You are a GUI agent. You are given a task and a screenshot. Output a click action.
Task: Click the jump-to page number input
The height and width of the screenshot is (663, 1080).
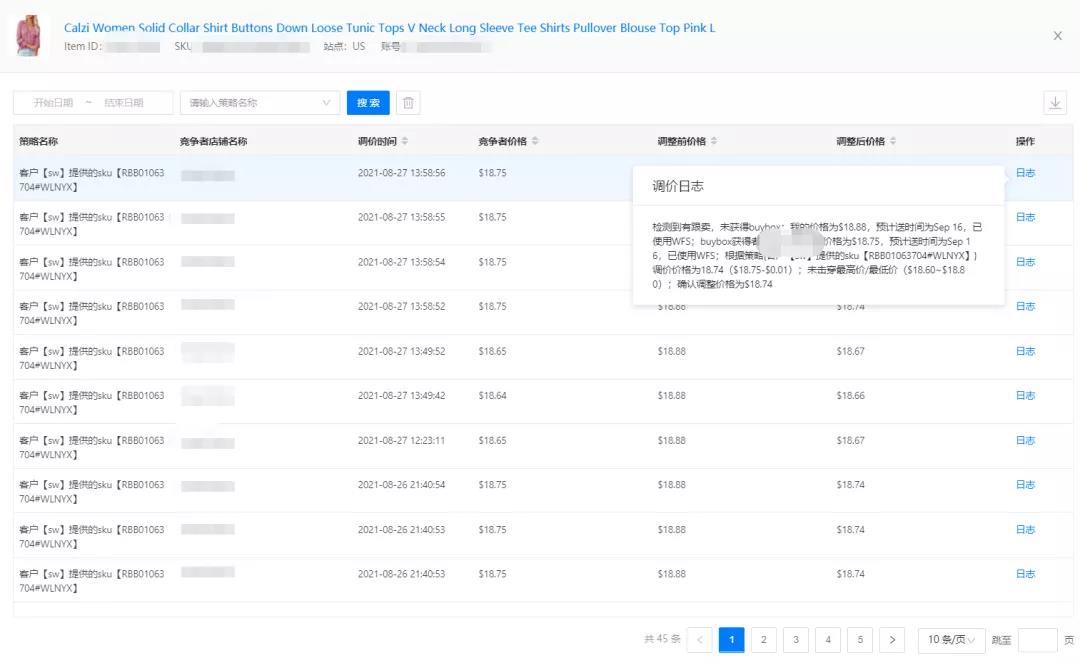pos(1037,640)
